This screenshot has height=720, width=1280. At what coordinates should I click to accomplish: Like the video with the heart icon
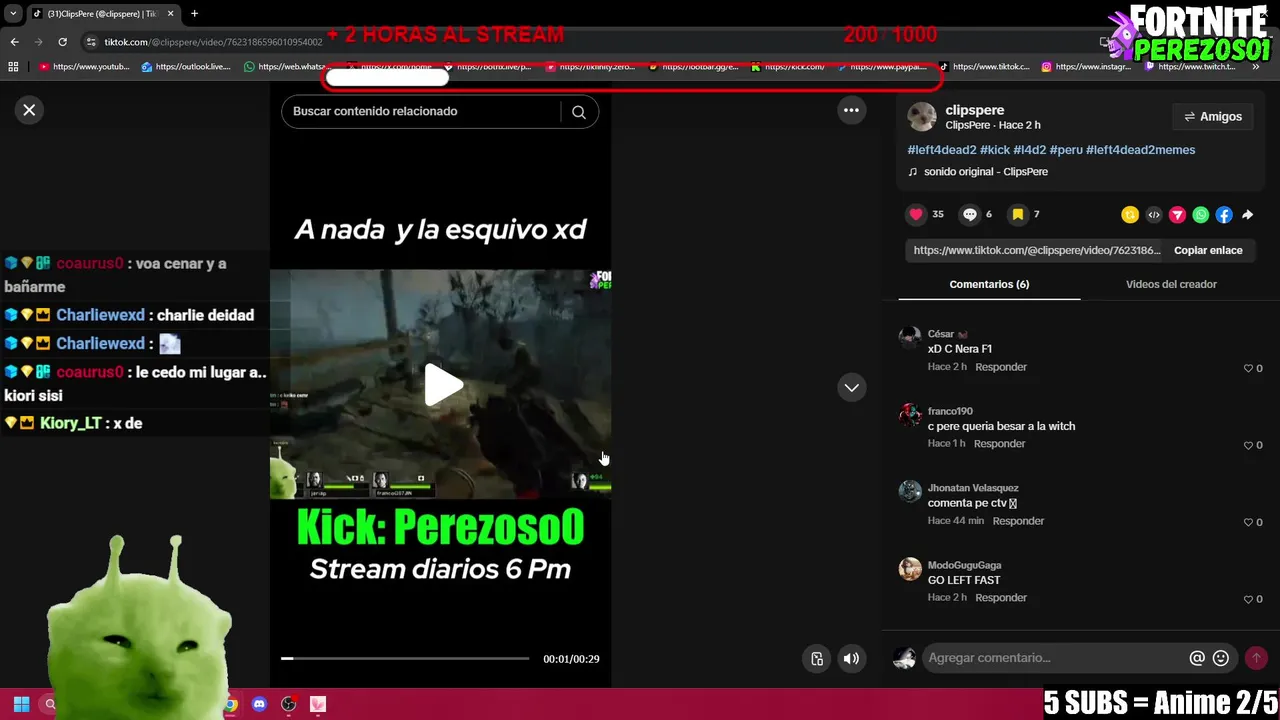[x=916, y=214]
